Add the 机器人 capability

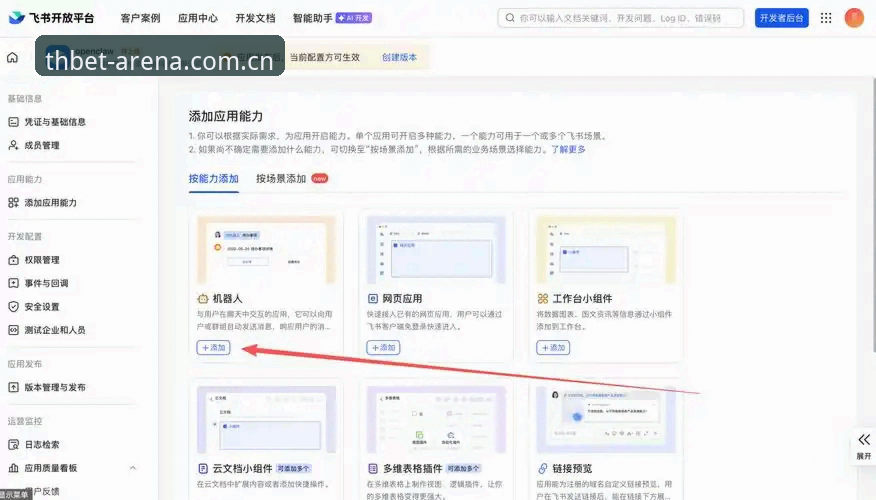point(213,347)
